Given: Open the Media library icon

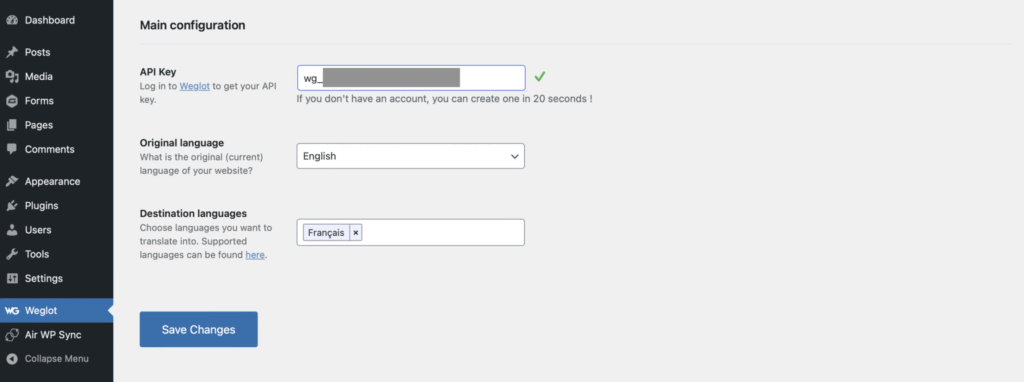Looking at the screenshot, I should coord(12,76).
